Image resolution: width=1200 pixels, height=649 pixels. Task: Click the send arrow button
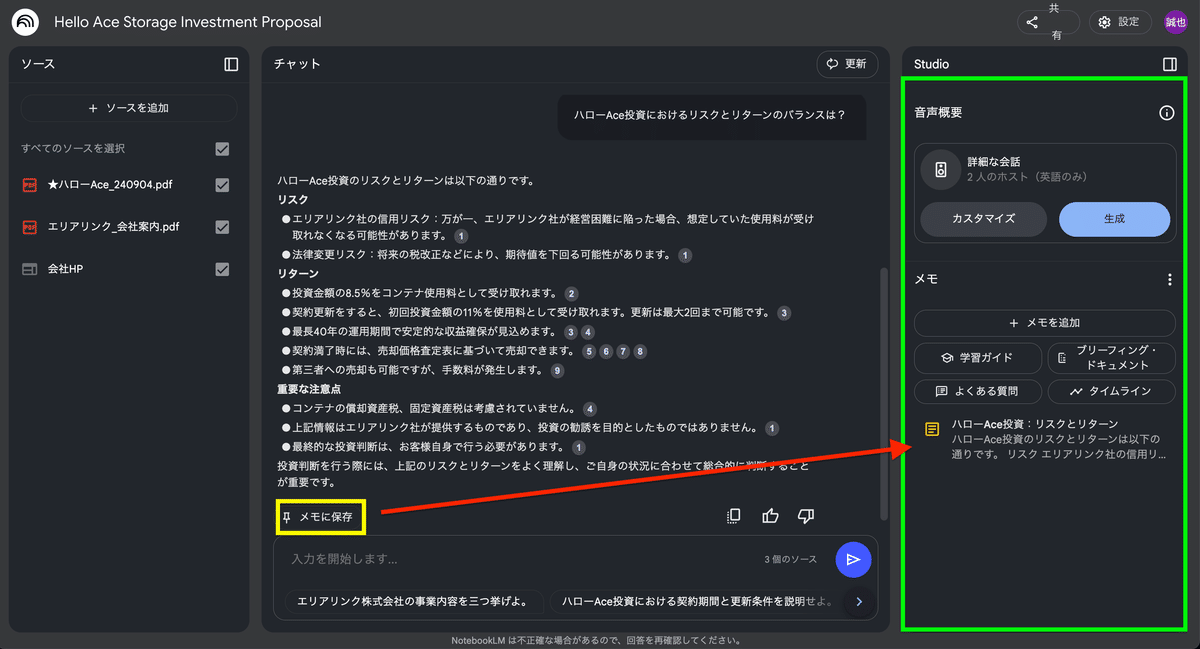click(853, 560)
